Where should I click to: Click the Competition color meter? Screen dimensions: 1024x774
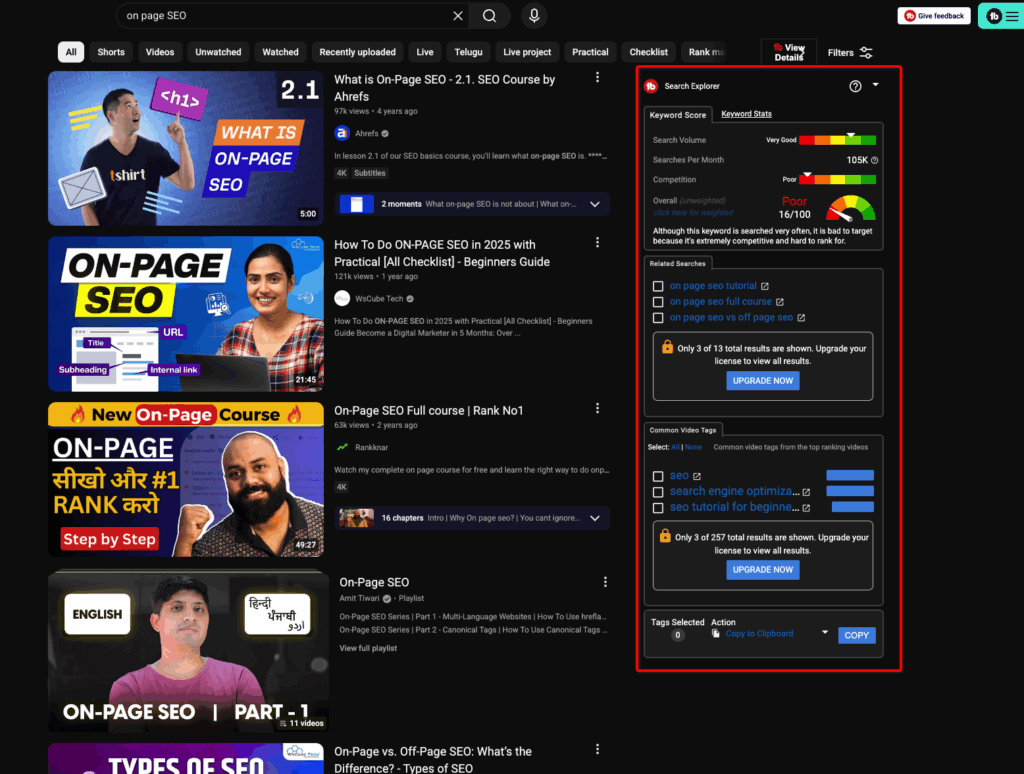coord(837,180)
